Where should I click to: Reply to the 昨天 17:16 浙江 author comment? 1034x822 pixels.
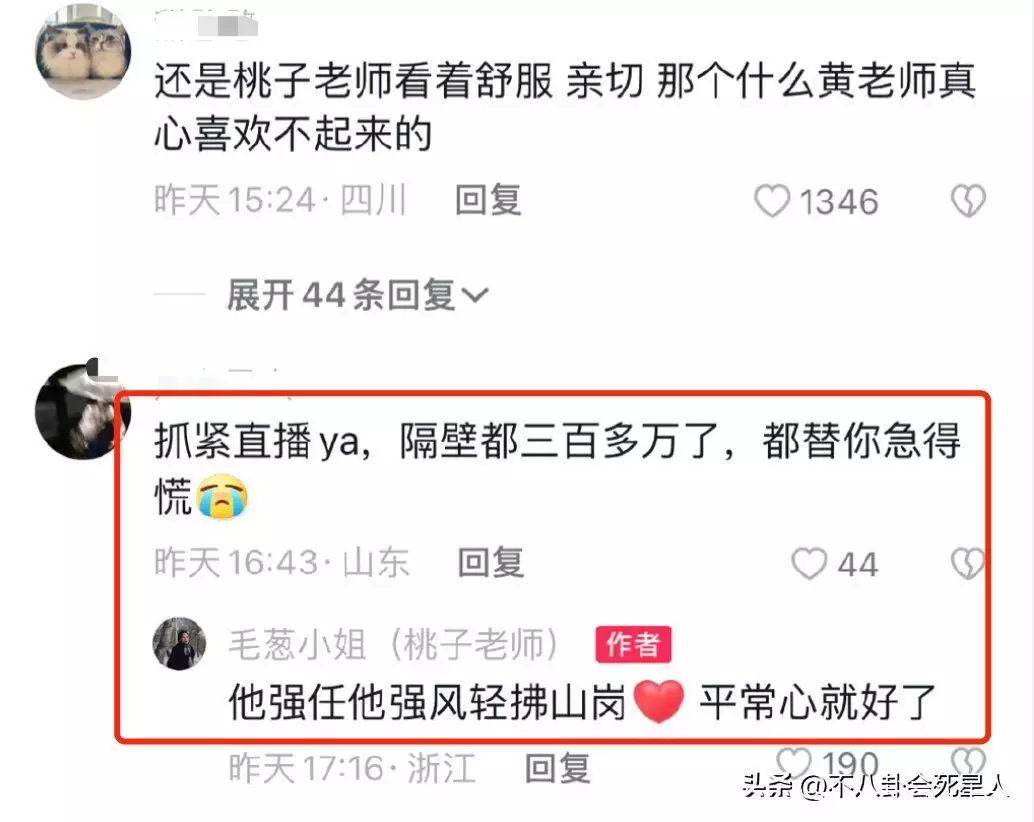[557, 769]
